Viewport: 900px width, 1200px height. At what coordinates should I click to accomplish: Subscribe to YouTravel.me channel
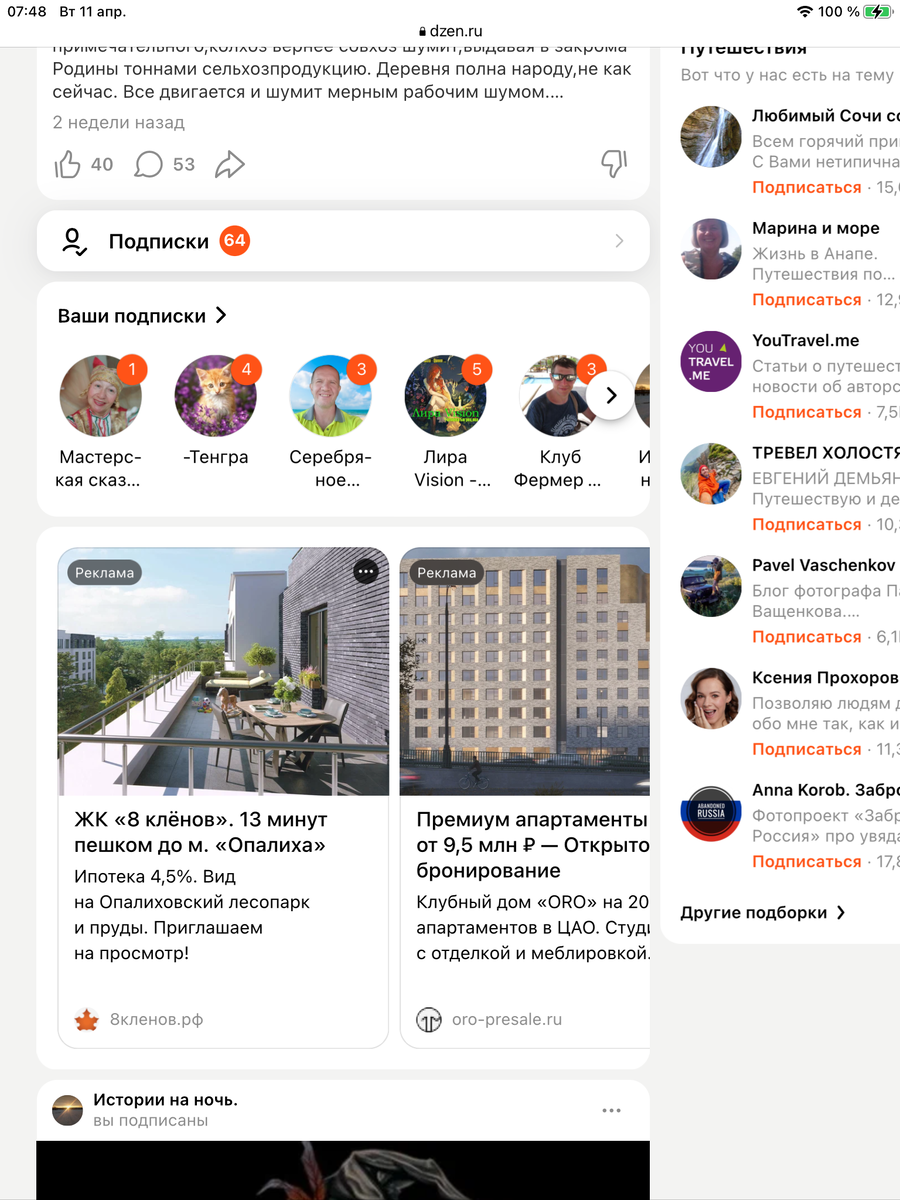pos(807,412)
